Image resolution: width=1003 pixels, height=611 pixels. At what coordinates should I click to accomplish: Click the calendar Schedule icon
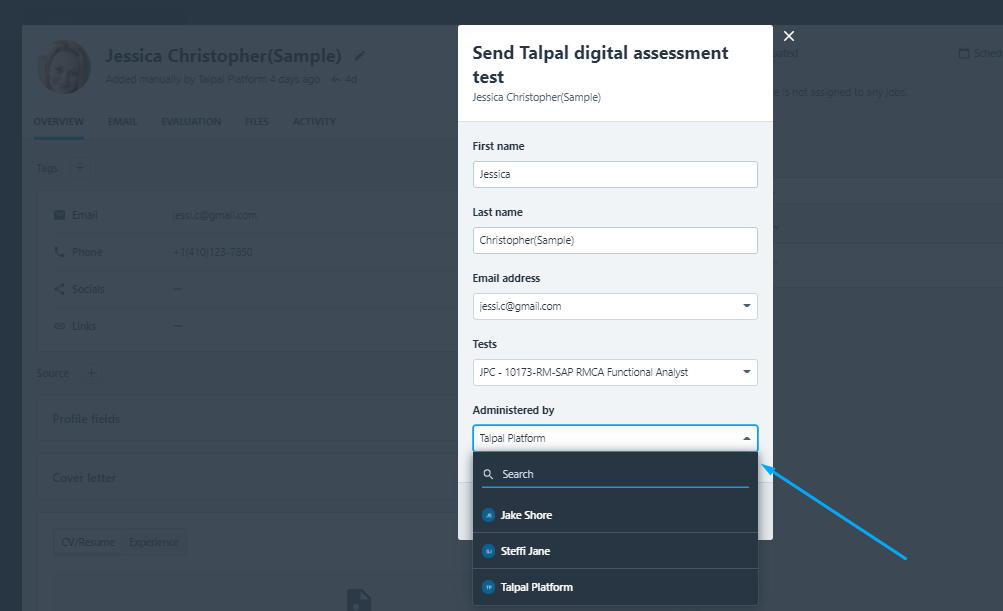[x=963, y=53]
